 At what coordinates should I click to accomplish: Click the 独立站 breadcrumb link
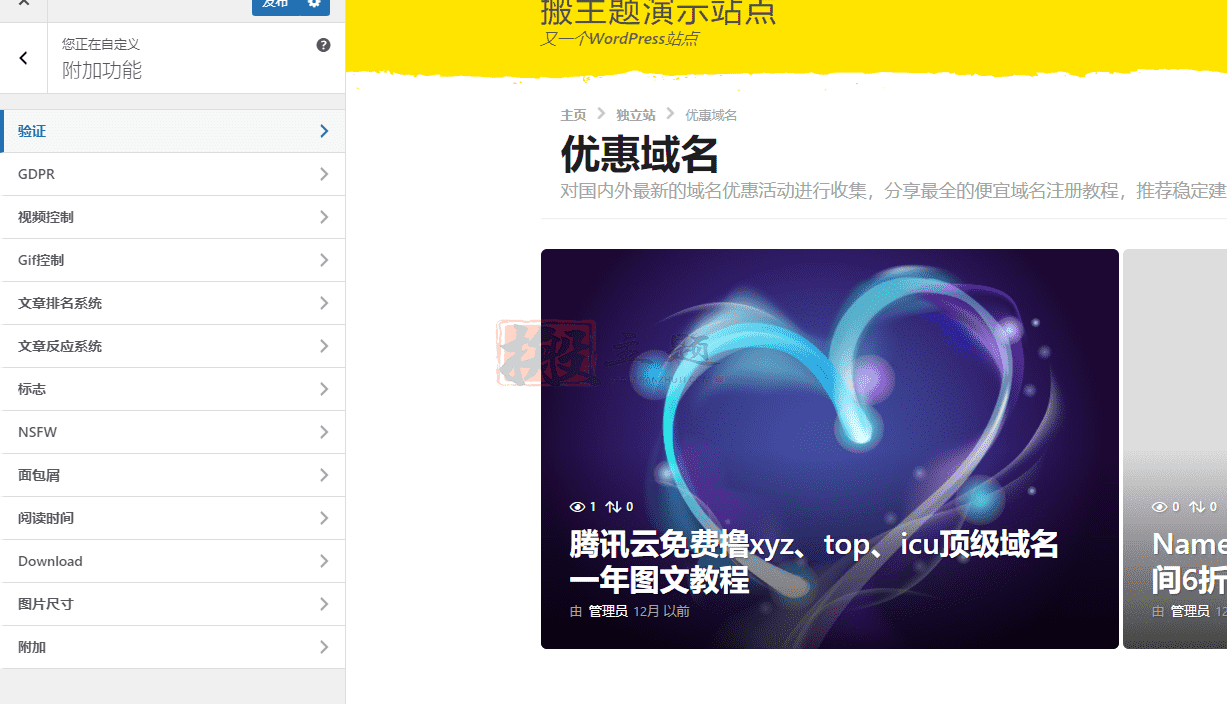click(636, 115)
